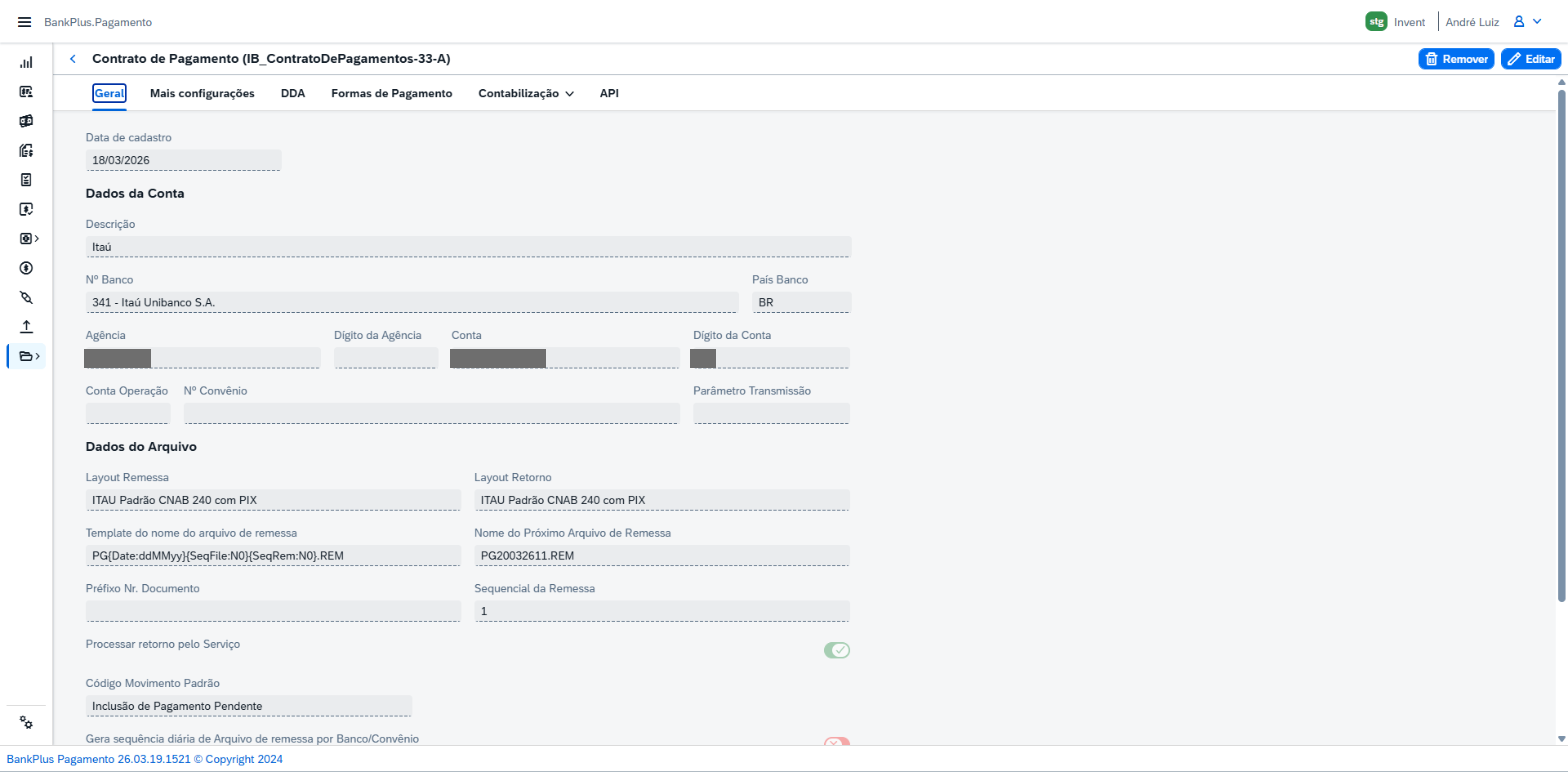Image resolution: width=1568 pixels, height=772 pixels.
Task: Select the Layout Remessa field
Action: [x=273, y=500]
